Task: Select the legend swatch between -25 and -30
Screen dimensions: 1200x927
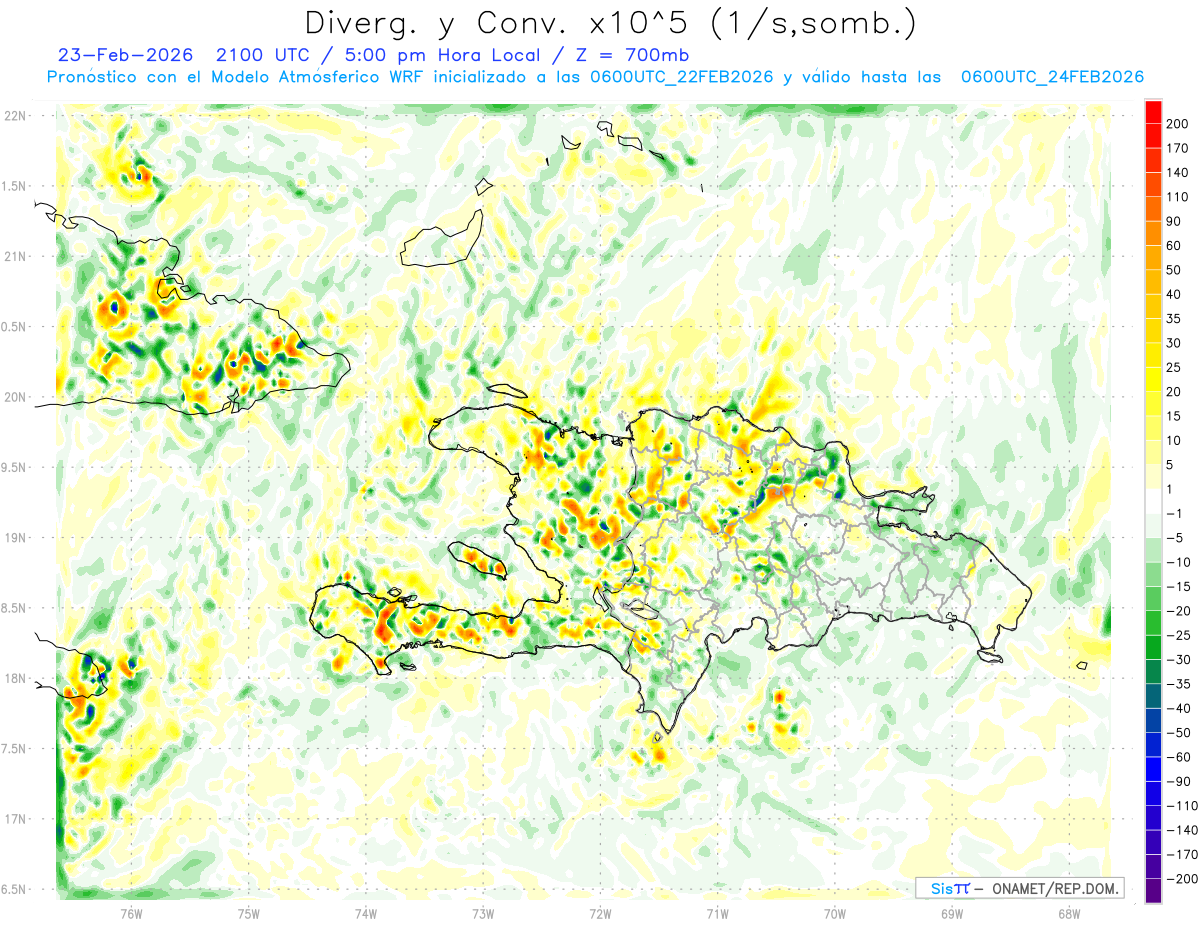Action: coord(1153,647)
